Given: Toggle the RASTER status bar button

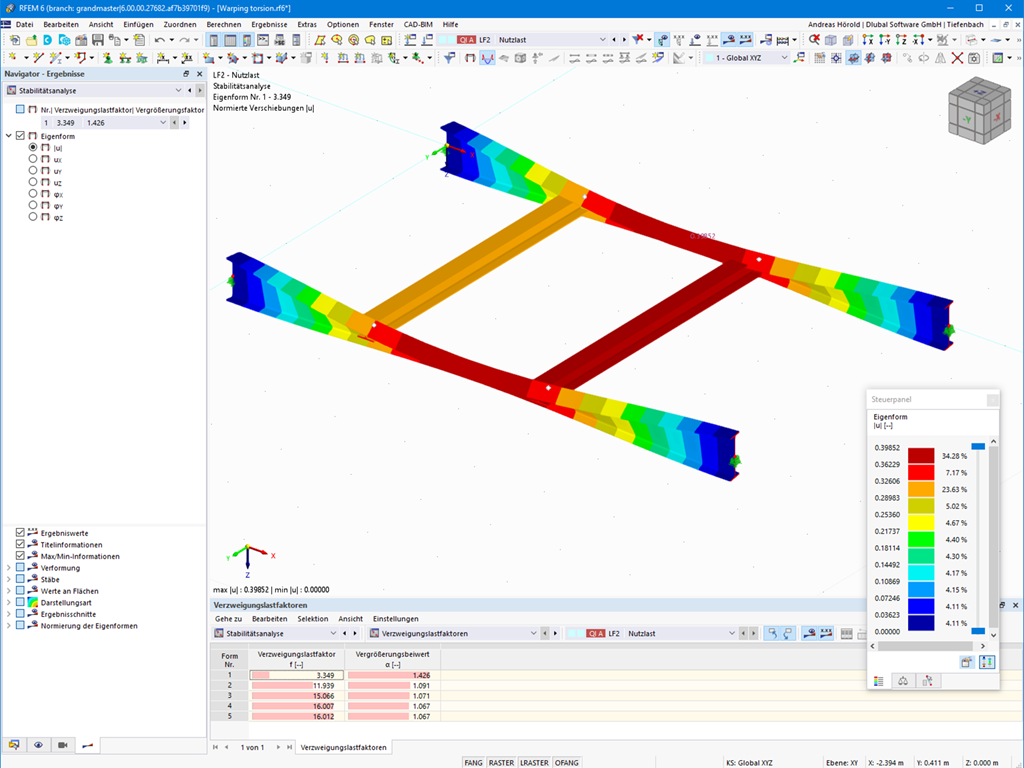Looking at the screenshot, I should click(x=502, y=763).
